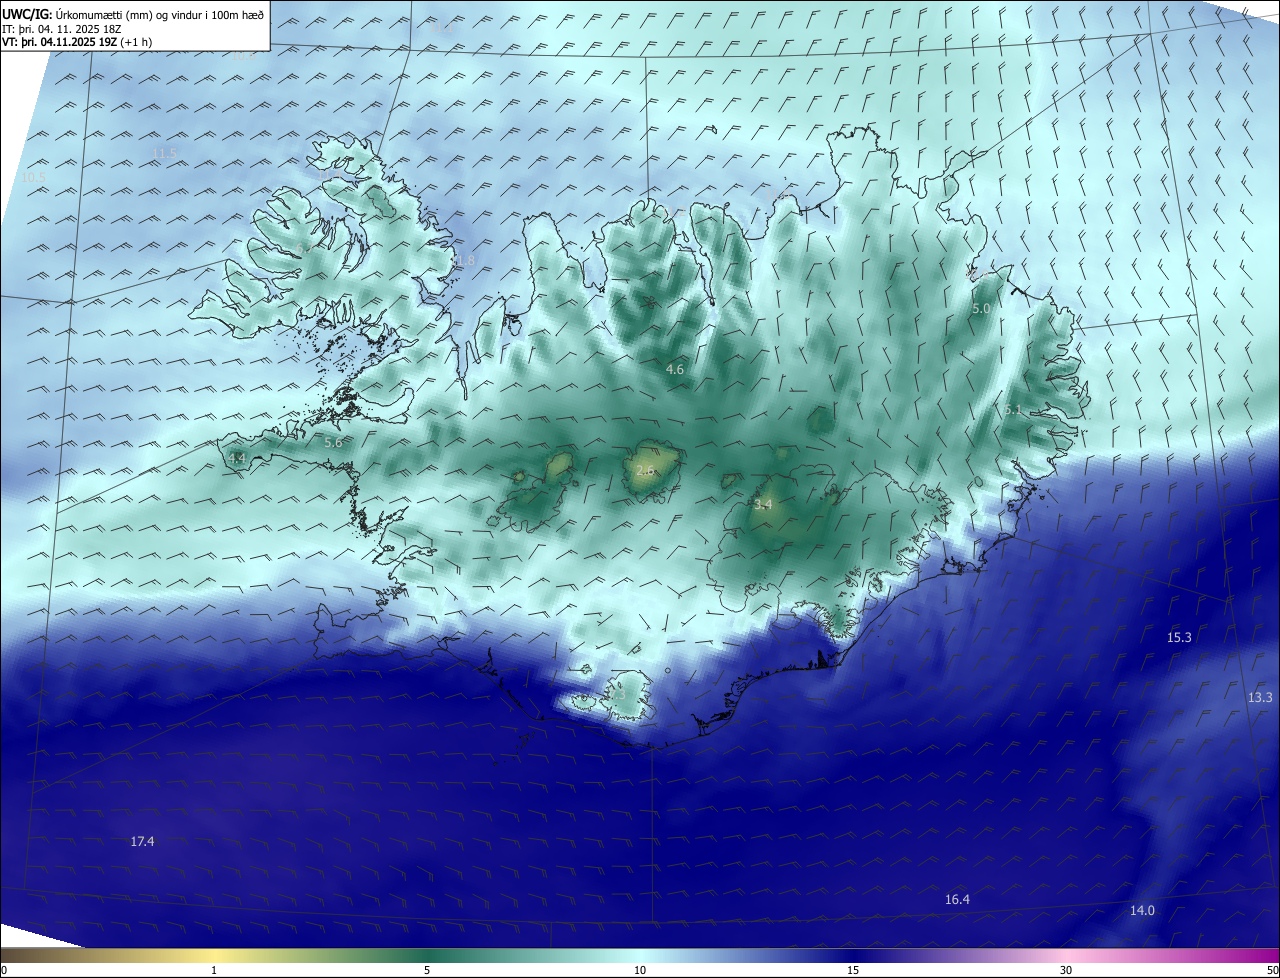Click the 15 tick on the color scale
The height and width of the screenshot is (978, 1280).
coord(853,971)
